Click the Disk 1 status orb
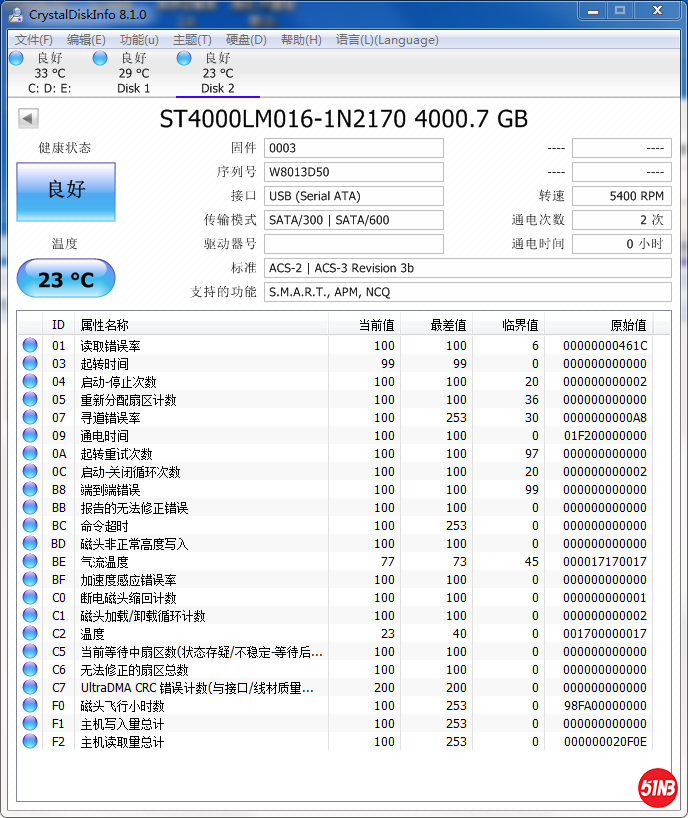Viewport: 688px width, 818px height. point(100,59)
